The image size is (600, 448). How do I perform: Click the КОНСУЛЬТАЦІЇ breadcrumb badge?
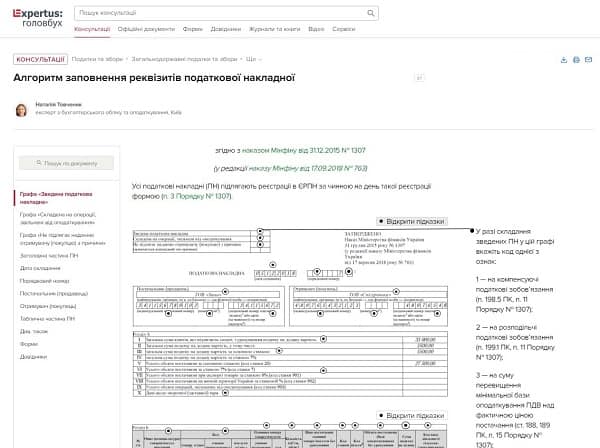pos(41,59)
